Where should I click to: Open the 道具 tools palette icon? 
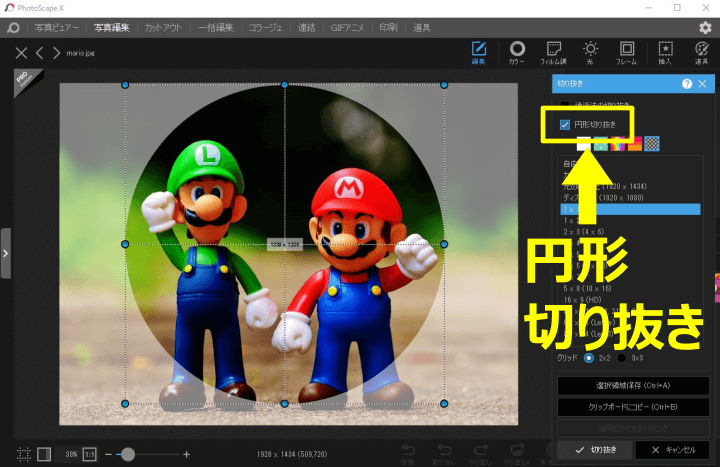pos(701,52)
